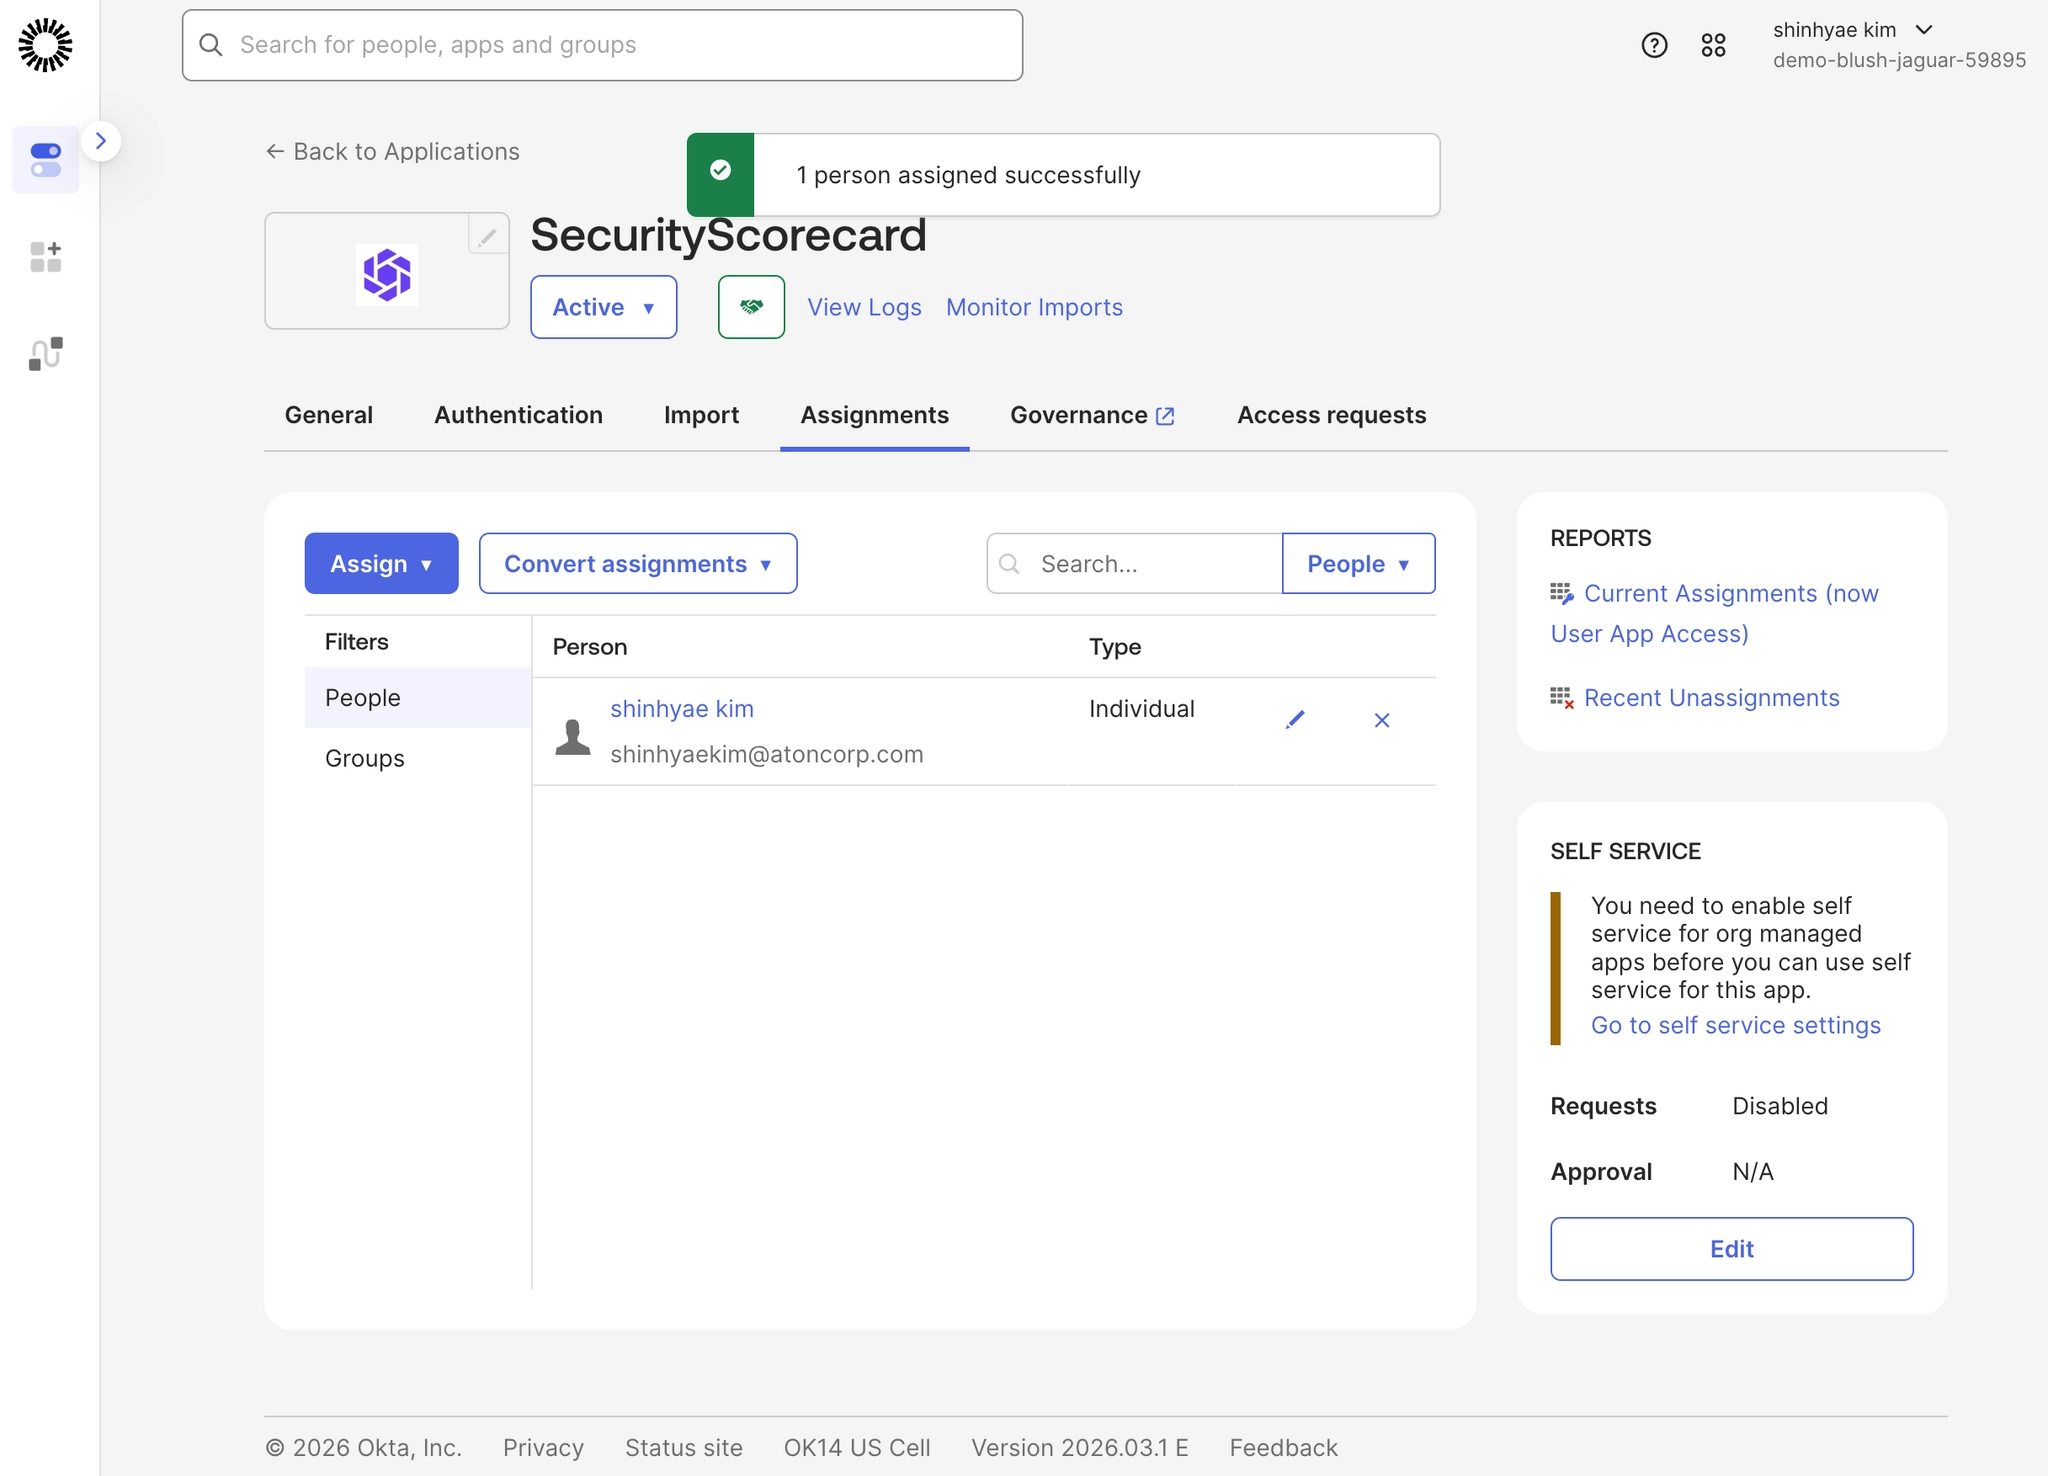Open the Import tab
The image size is (2048, 1476).
tap(701, 415)
